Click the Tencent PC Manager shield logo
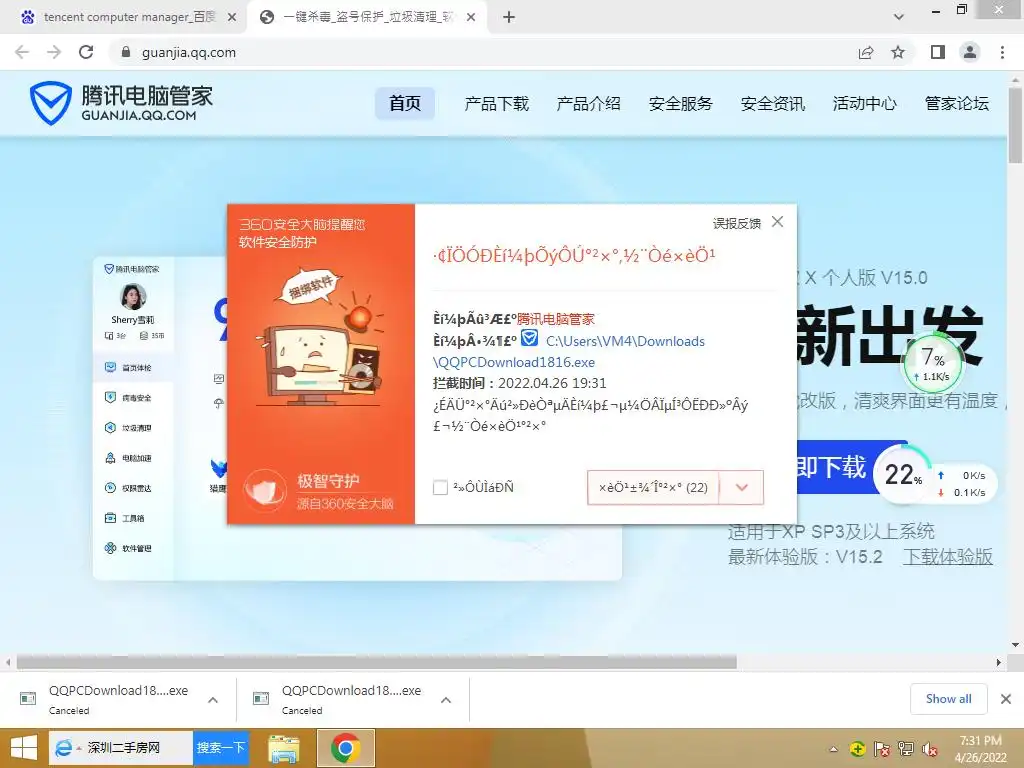This screenshot has height=768, width=1024. [50, 103]
